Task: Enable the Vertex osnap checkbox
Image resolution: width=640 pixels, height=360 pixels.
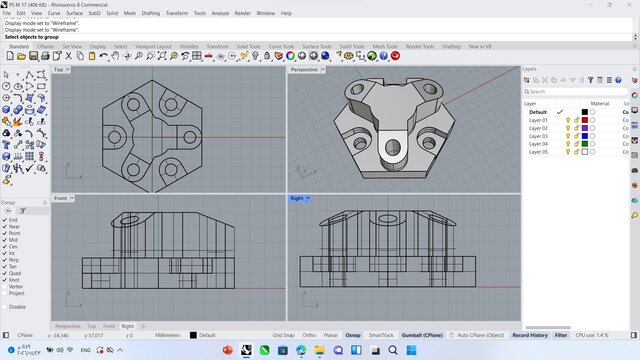Action: [5, 287]
